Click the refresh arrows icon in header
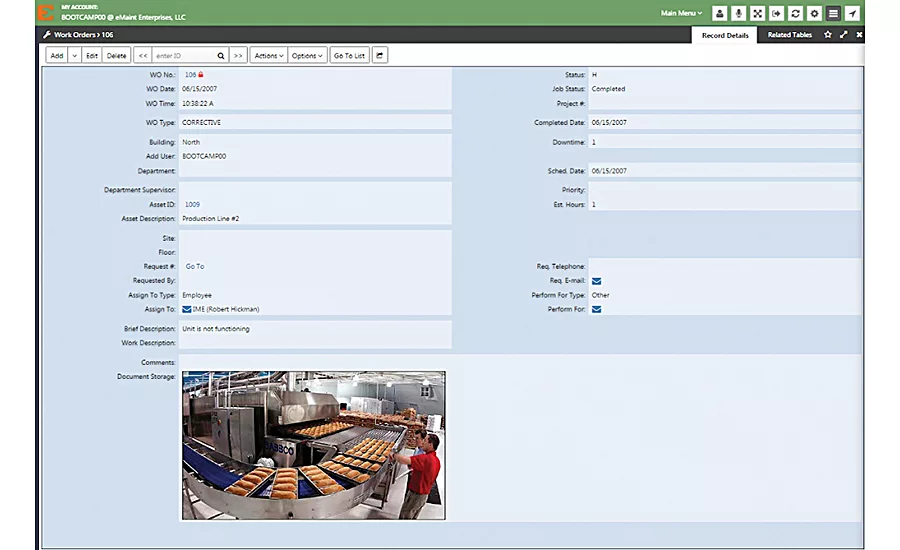Image resolution: width=900 pixels, height=550 pixels. (x=796, y=13)
